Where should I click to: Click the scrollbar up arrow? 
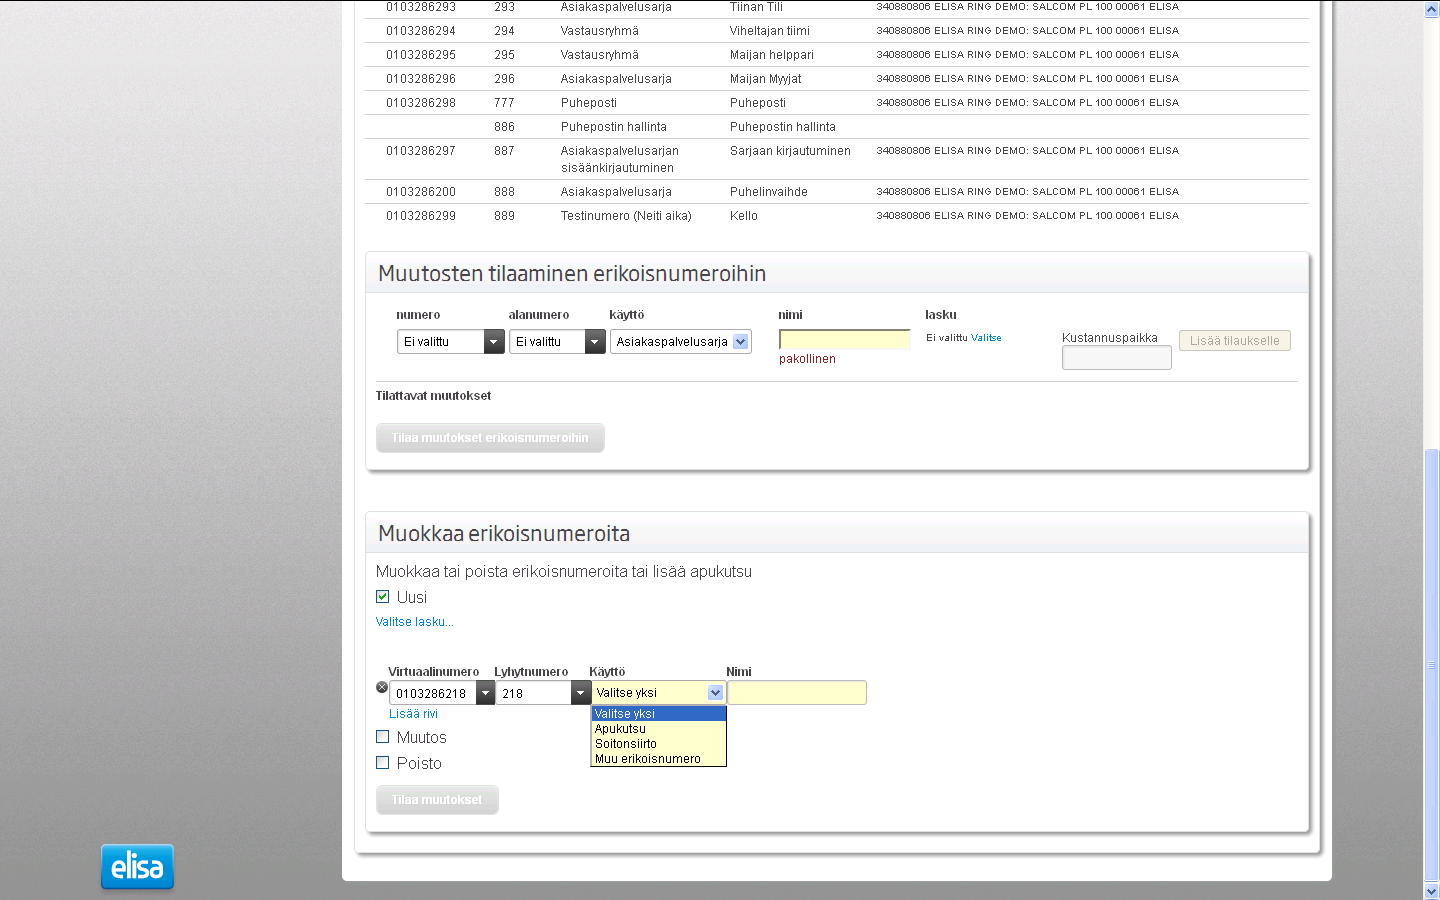(1431, 9)
